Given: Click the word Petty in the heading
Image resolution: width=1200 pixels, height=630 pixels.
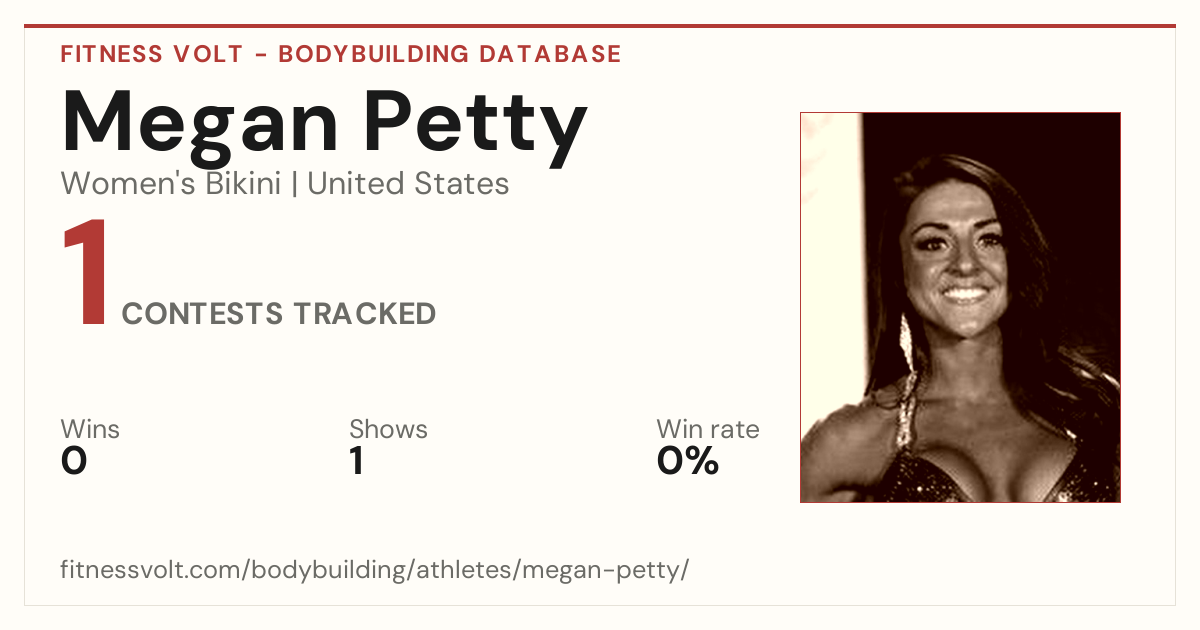Looking at the screenshot, I should pyautogui.click(x=478, y=128).
